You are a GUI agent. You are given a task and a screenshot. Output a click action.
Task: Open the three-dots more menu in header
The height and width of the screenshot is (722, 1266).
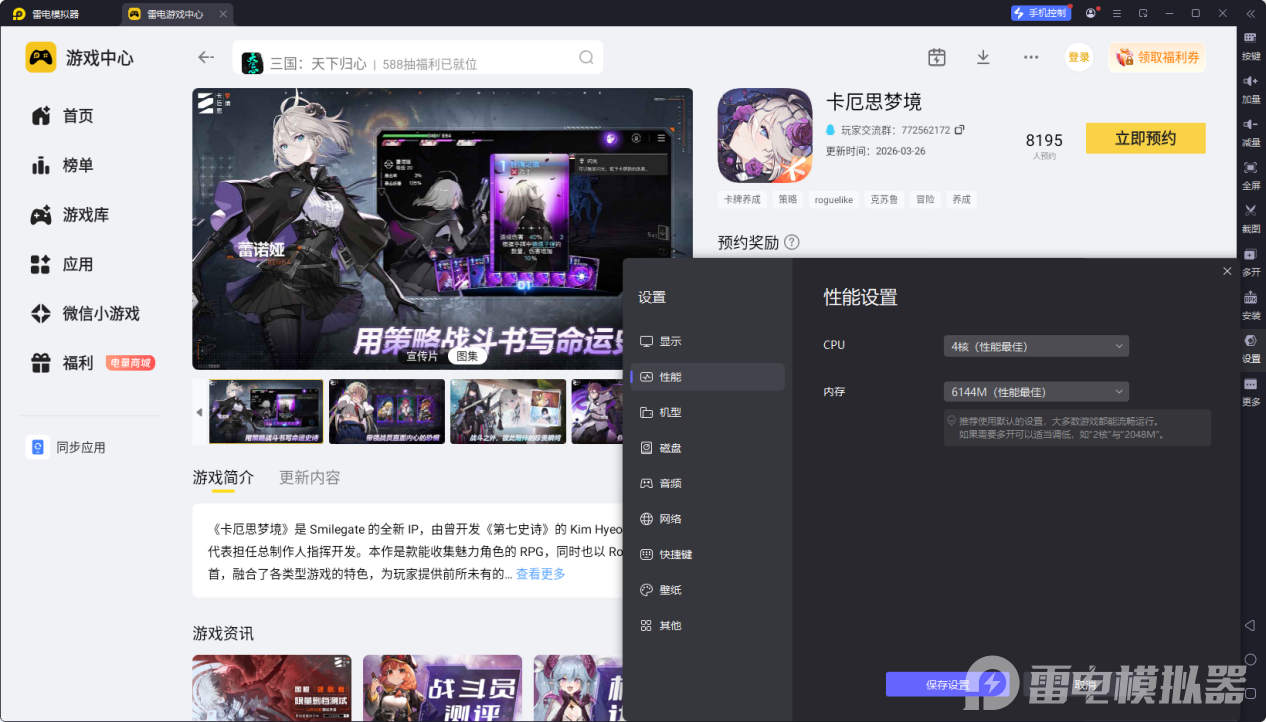click(1031, 57)
